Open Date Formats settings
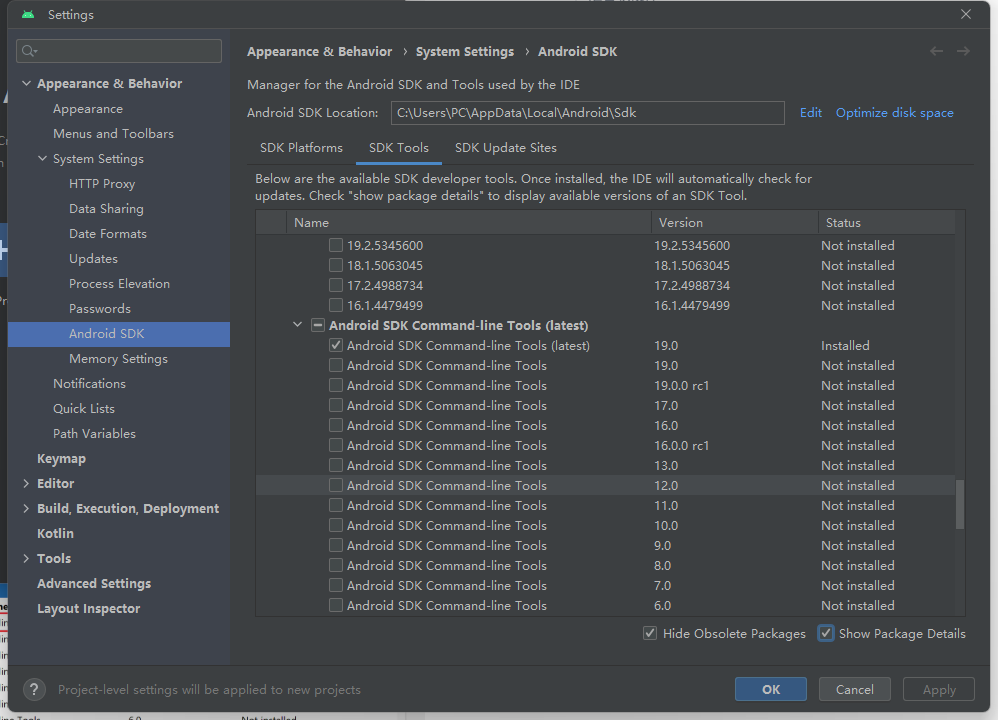998x720 pixels. click(x=108, y=234)
